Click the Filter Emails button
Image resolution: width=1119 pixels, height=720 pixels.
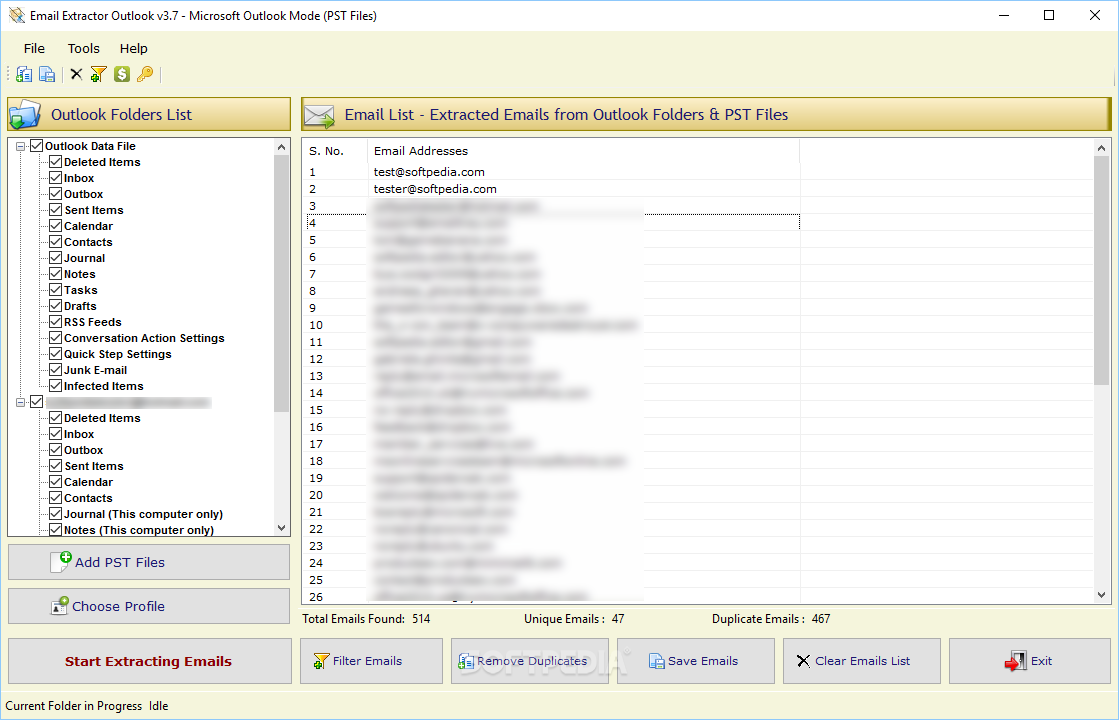coord(371,661)
